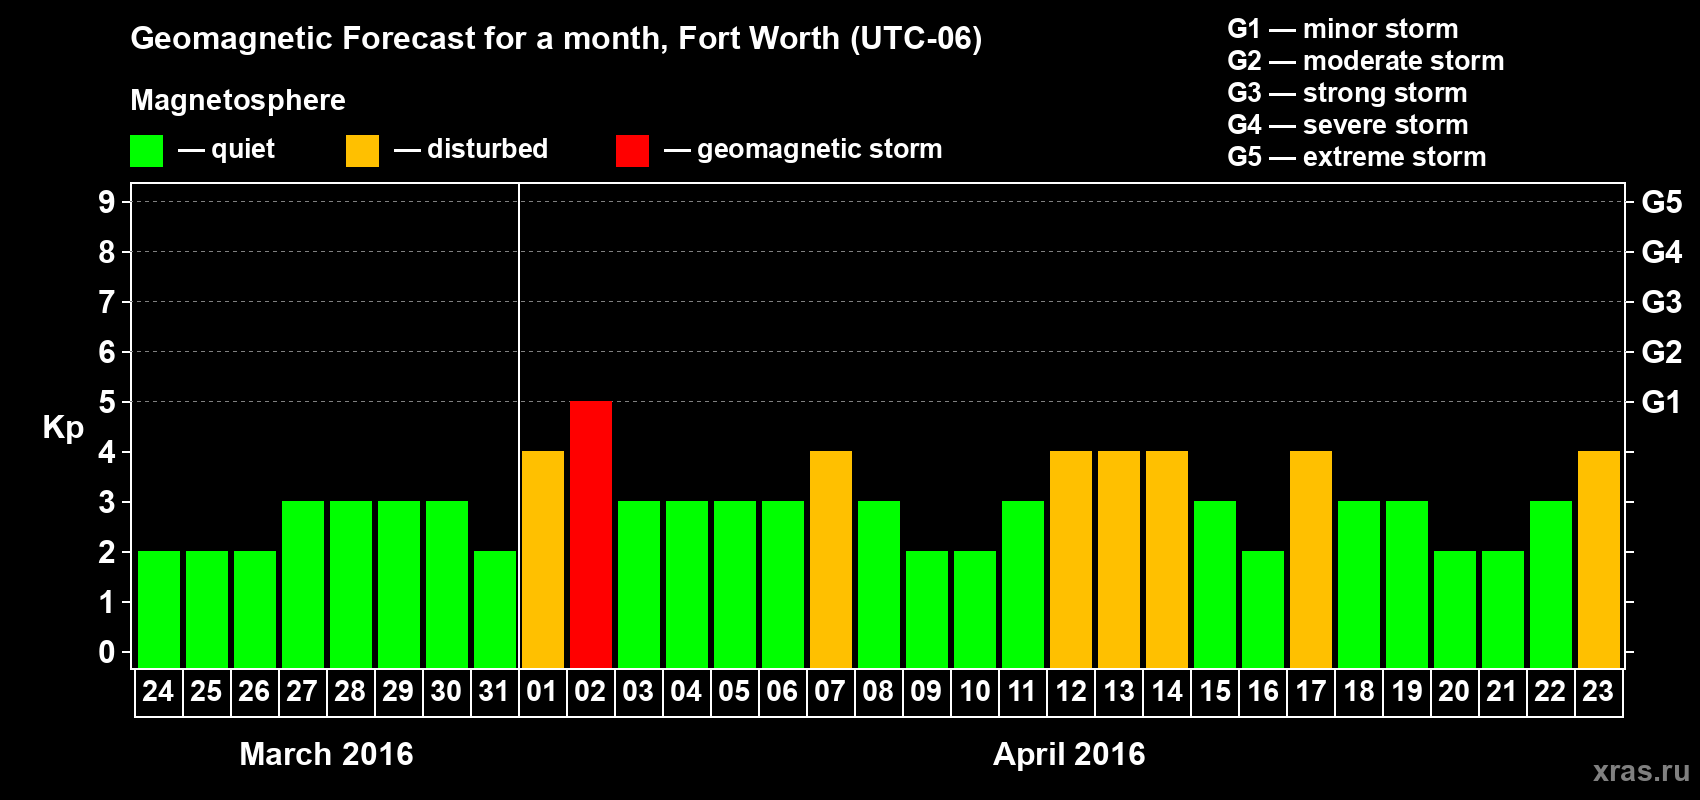The height and width of the screenshot is (800, 1700).
Task: Click the red geomagnetic storm legend swatch
Action: coord(632,151)
